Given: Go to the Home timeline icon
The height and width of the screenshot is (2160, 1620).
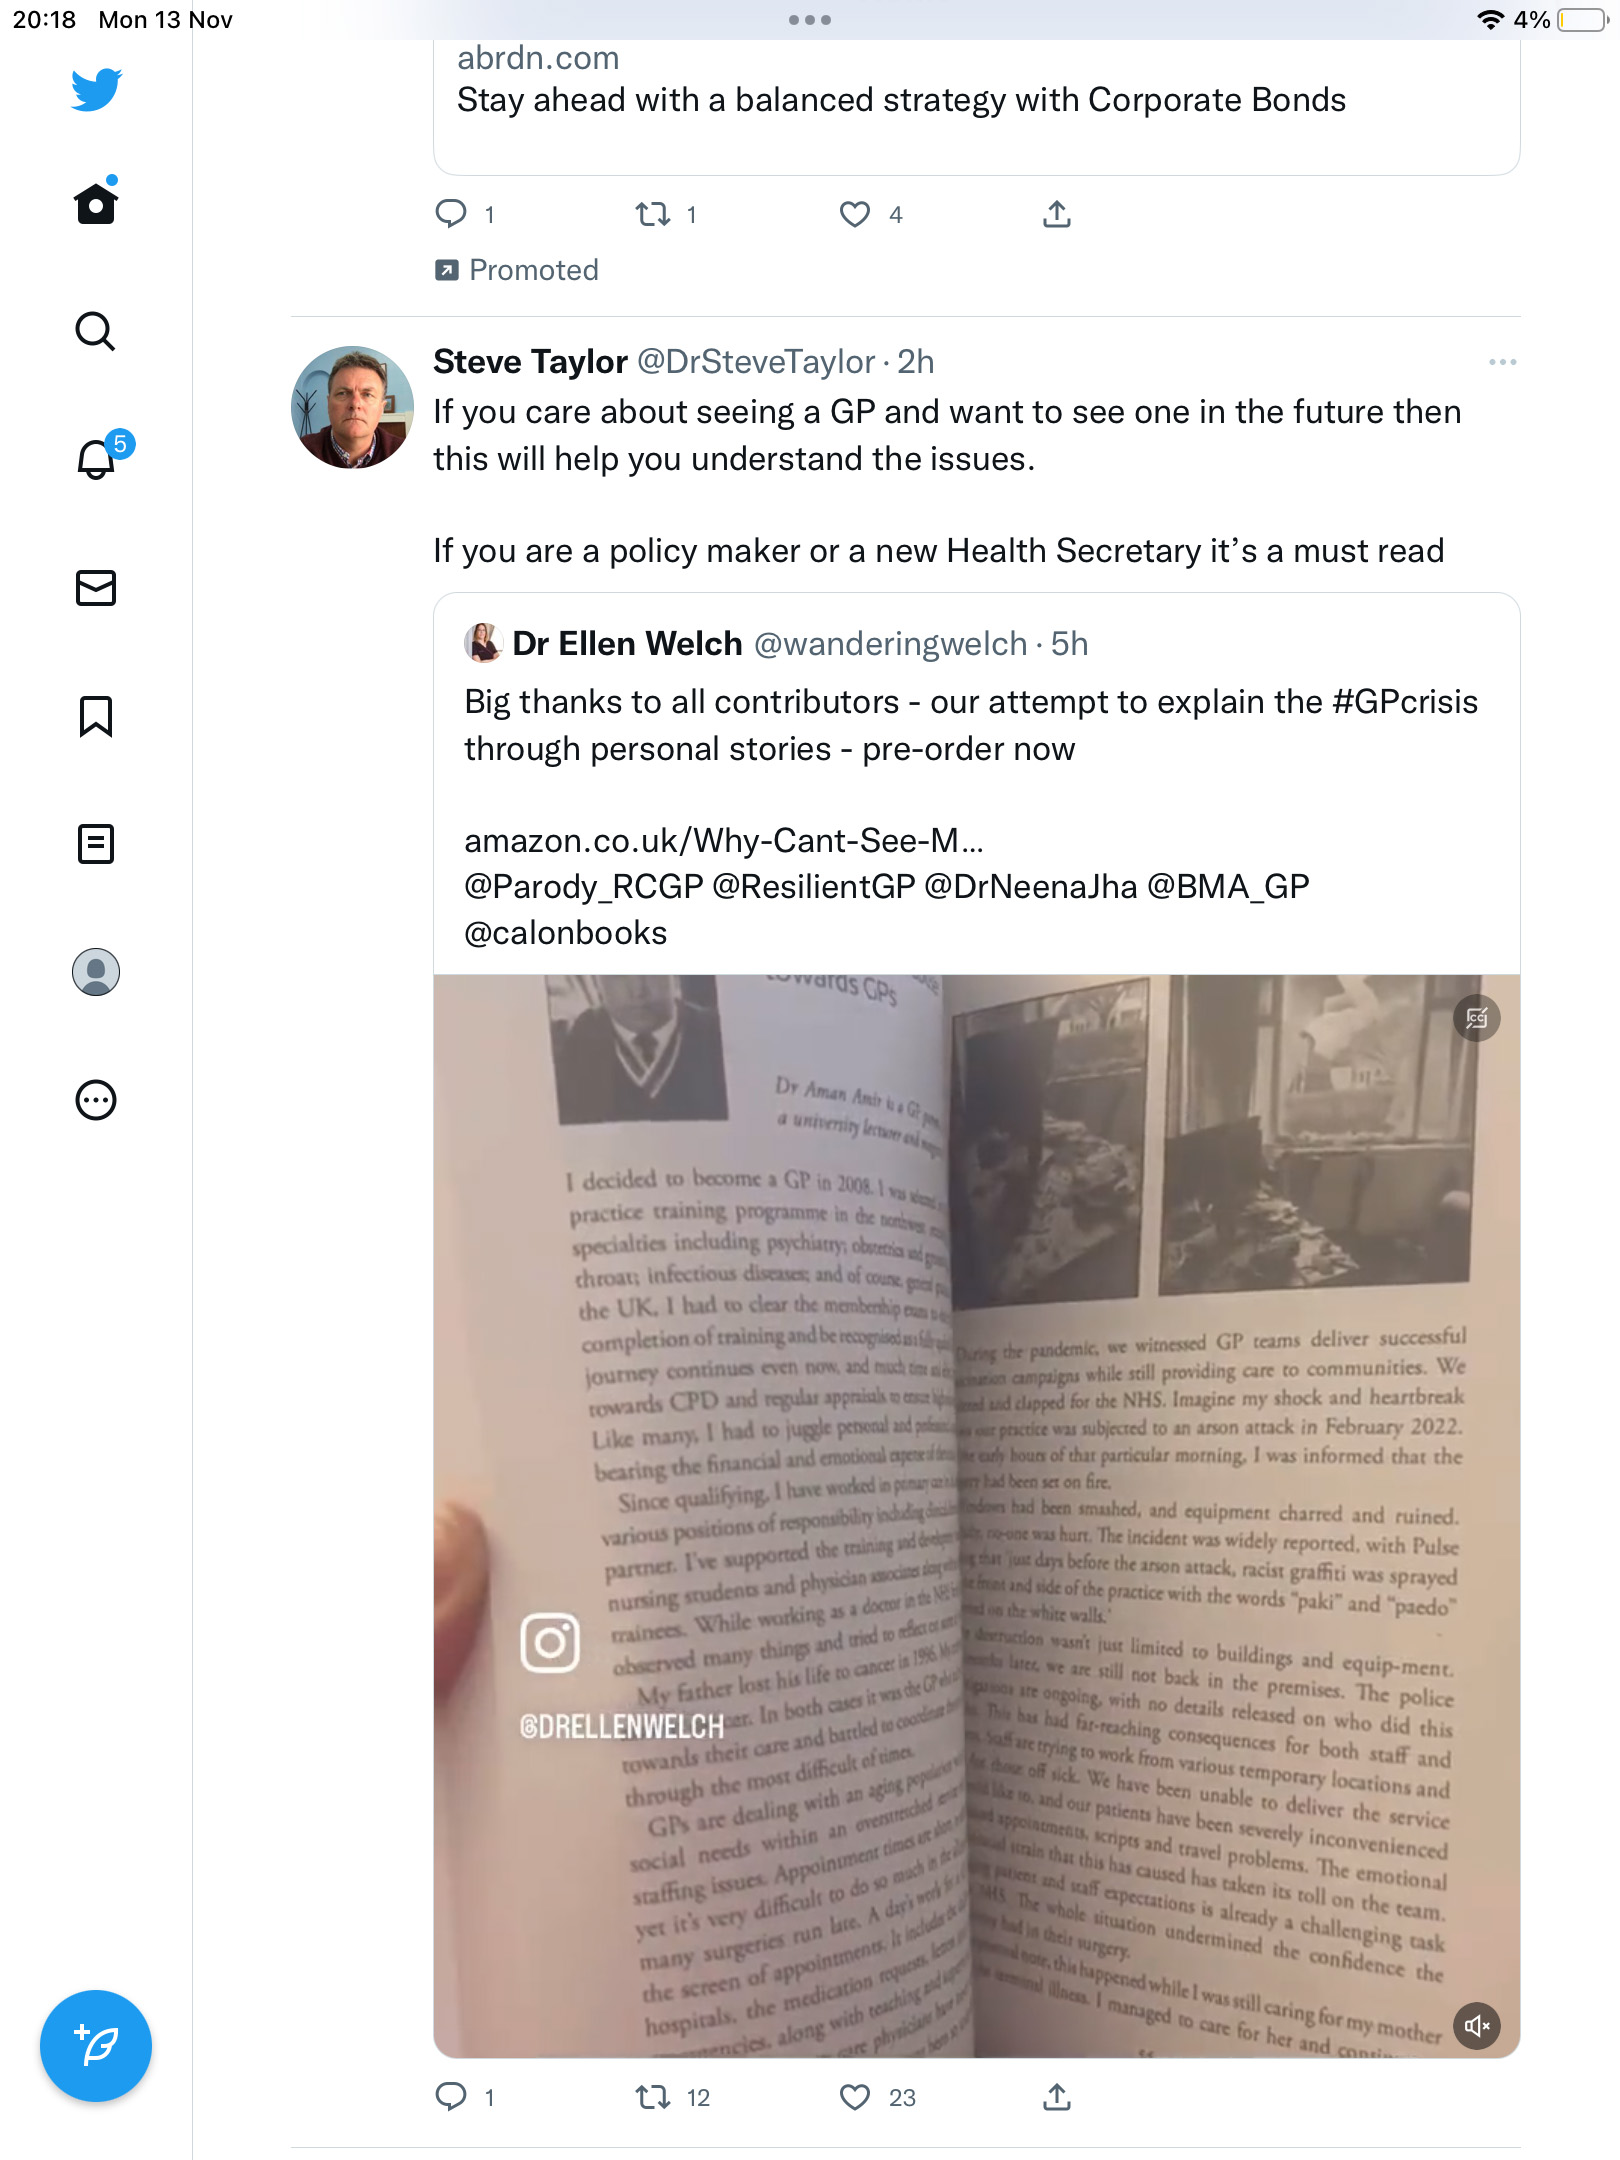Looking at the screenshot, I should point(96,202).
